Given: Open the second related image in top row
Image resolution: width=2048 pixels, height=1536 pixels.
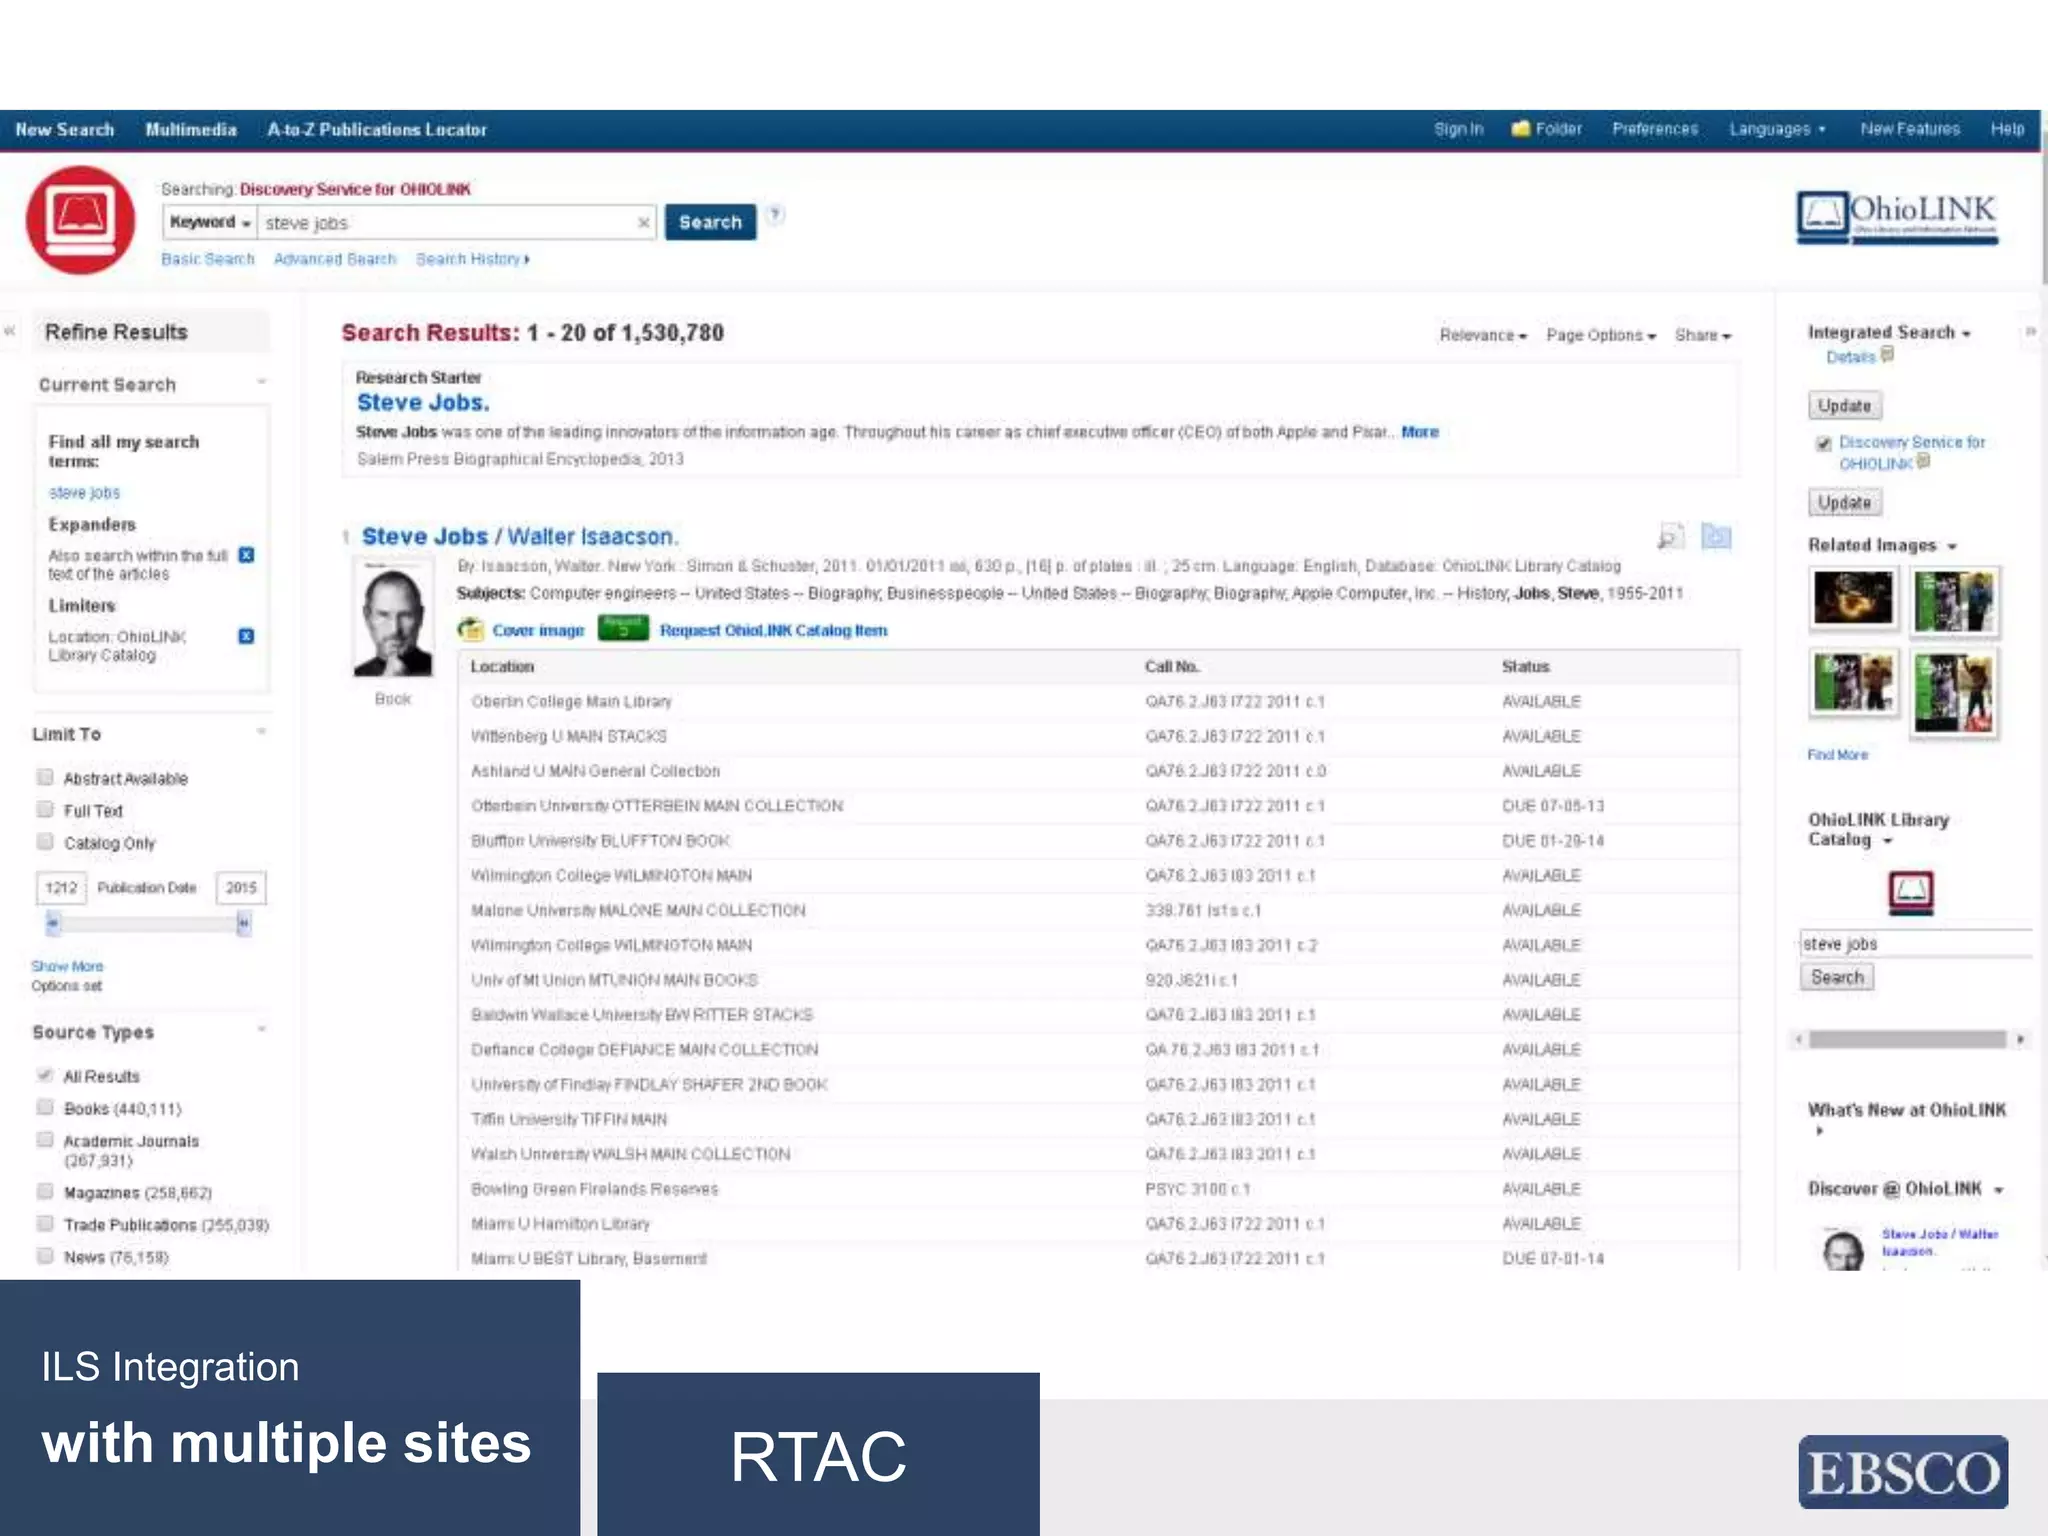Looking at the screenshot, I should [1954, 601].
